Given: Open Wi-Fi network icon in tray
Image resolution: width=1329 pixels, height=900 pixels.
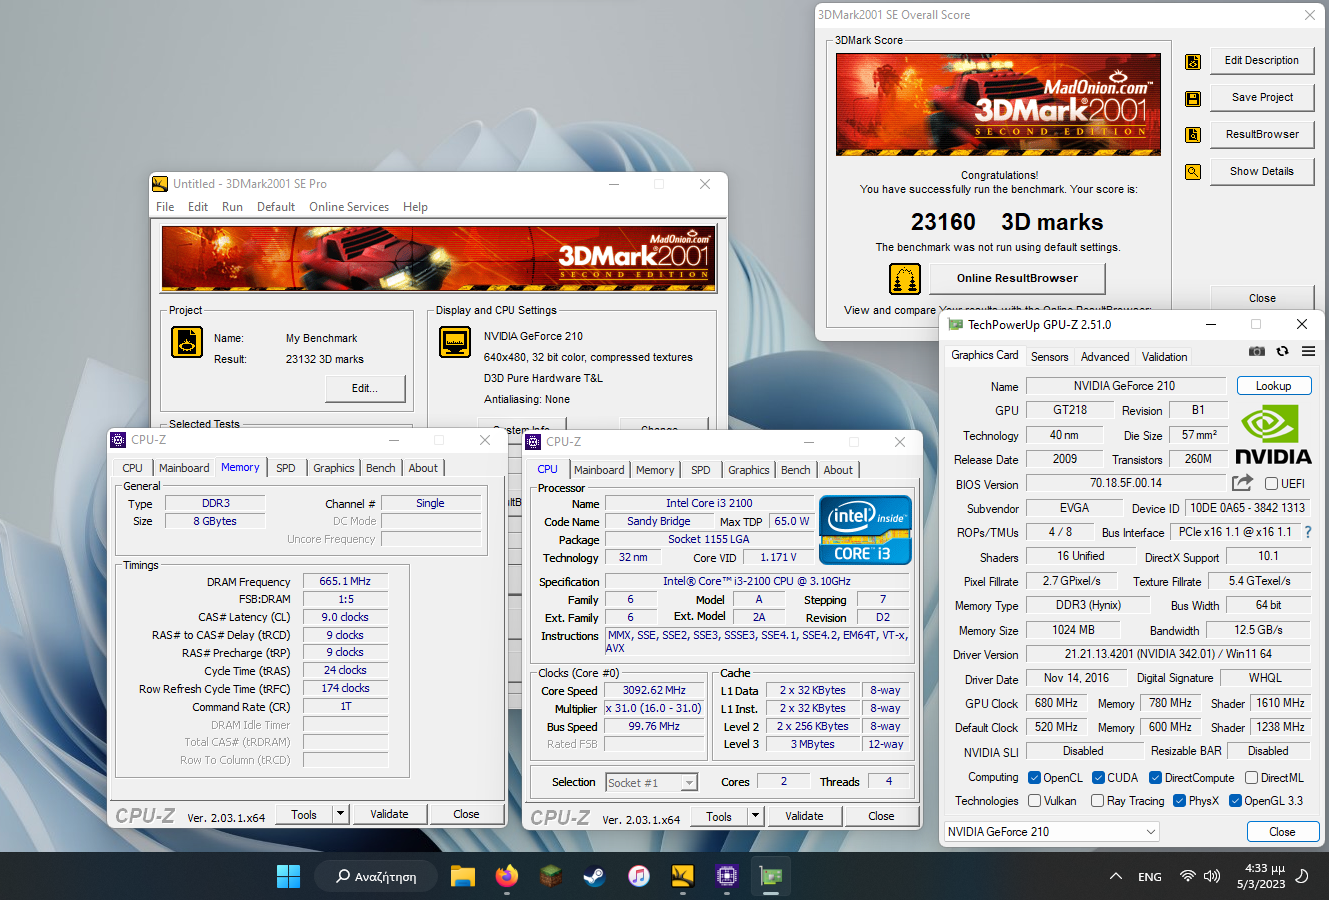Looking at the screenshot, I should (x=1187, y=876).
